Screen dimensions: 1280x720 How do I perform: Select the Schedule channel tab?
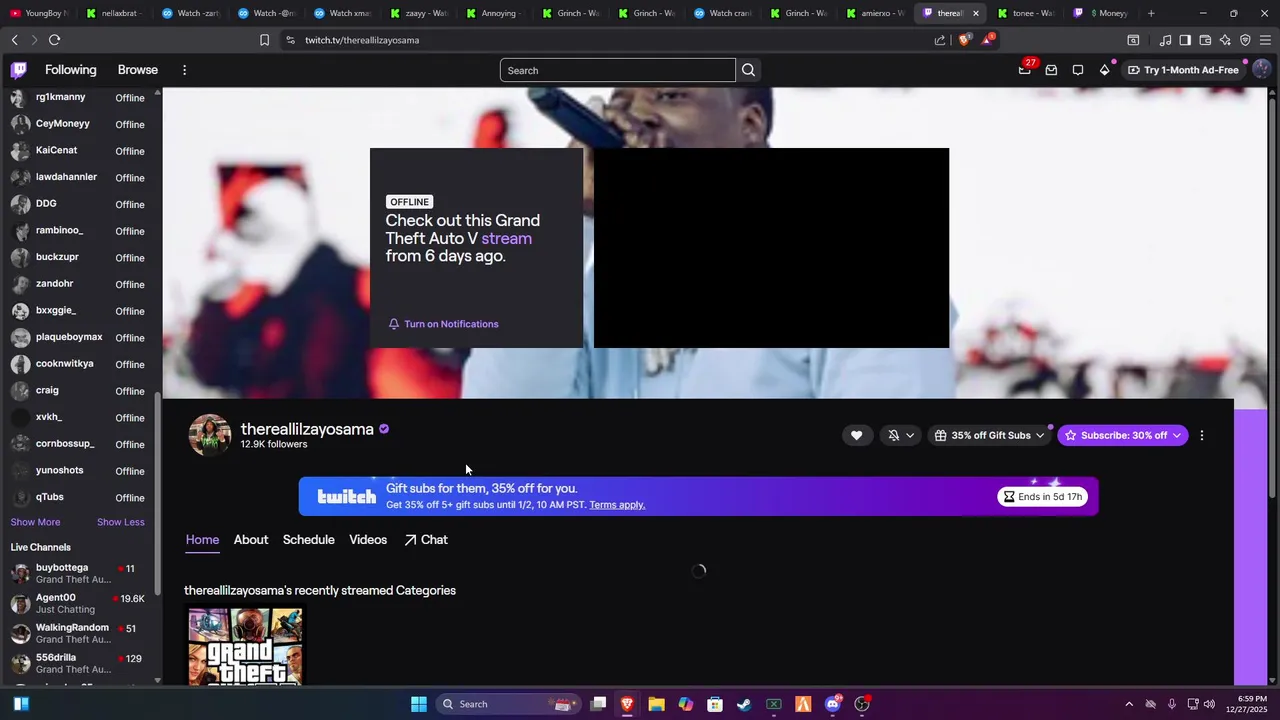pos(308,540)
